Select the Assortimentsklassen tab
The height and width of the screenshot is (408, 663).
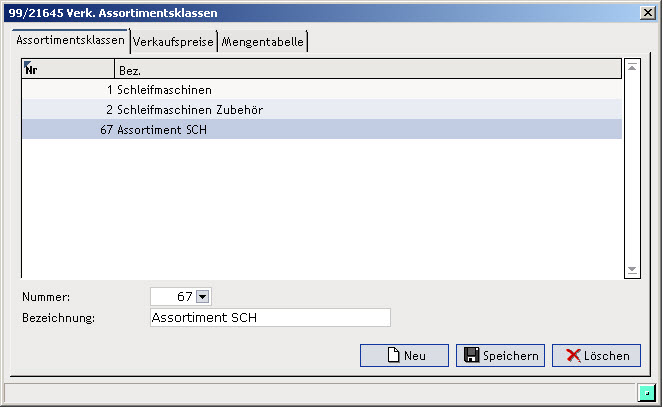point(71,40)
